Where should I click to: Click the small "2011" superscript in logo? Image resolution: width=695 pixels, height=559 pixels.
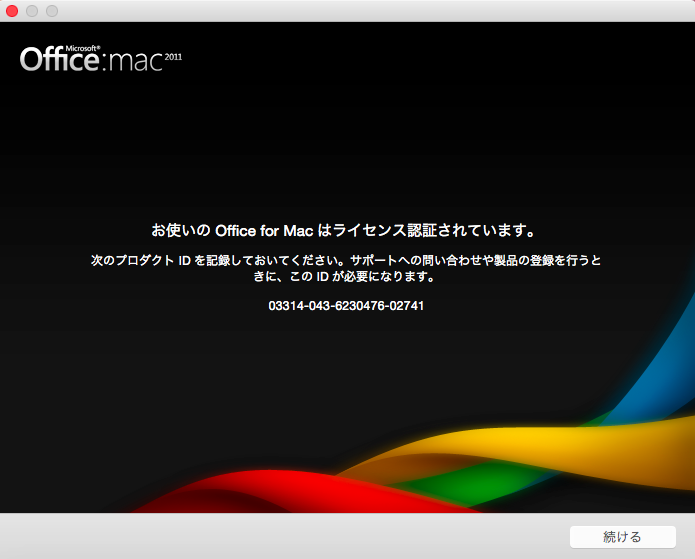(x=173, y=56)
